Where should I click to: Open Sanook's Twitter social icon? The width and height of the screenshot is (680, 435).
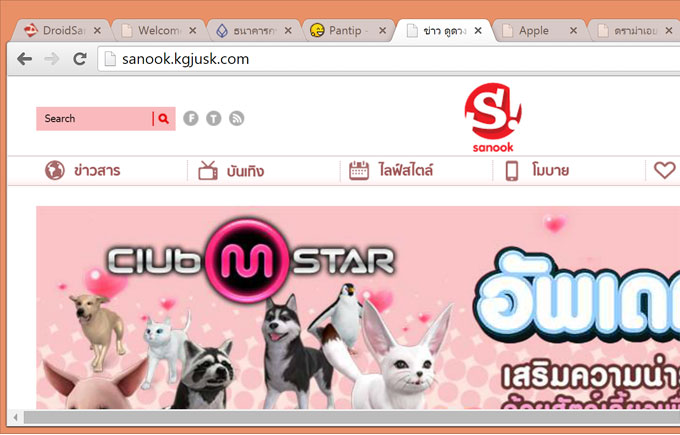tap(214, 119)
